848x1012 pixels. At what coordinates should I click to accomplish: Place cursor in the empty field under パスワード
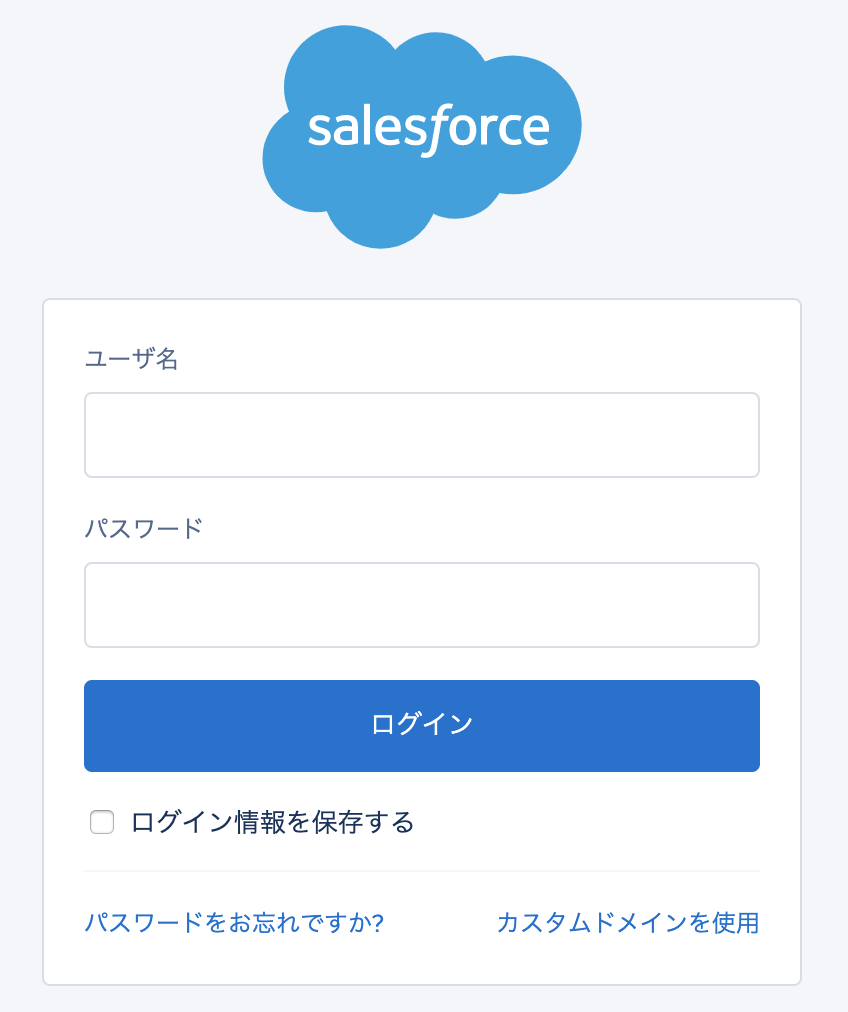[x=422, y=605]
